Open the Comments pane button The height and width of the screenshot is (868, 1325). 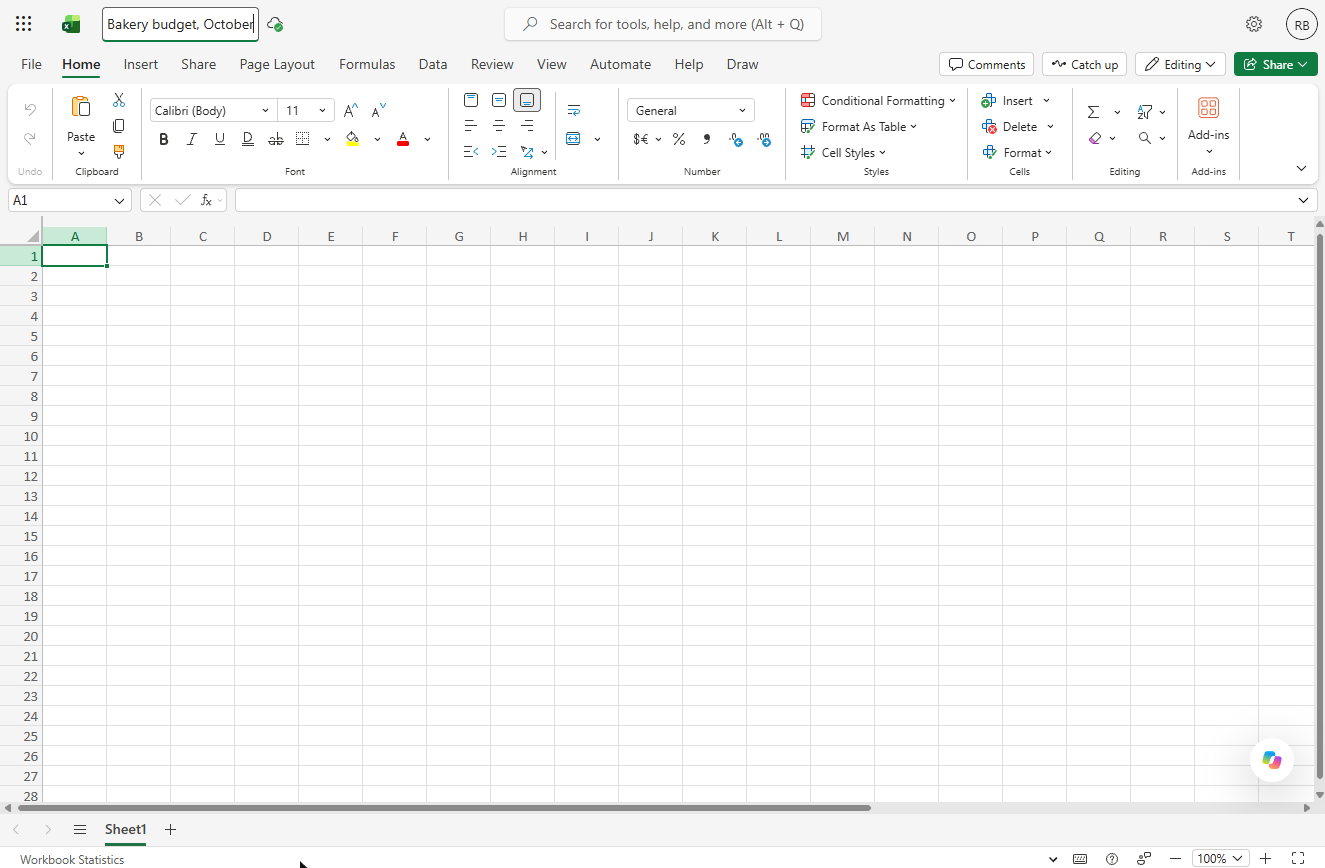(987, 64)
